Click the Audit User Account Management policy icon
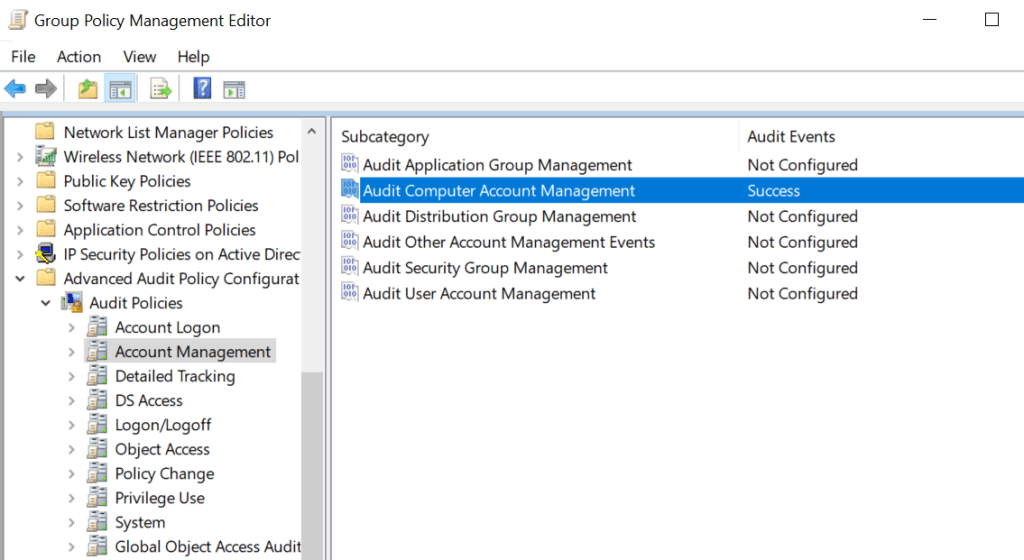Viewport: 1024px width, 560px height. click(x=350, y=294)
